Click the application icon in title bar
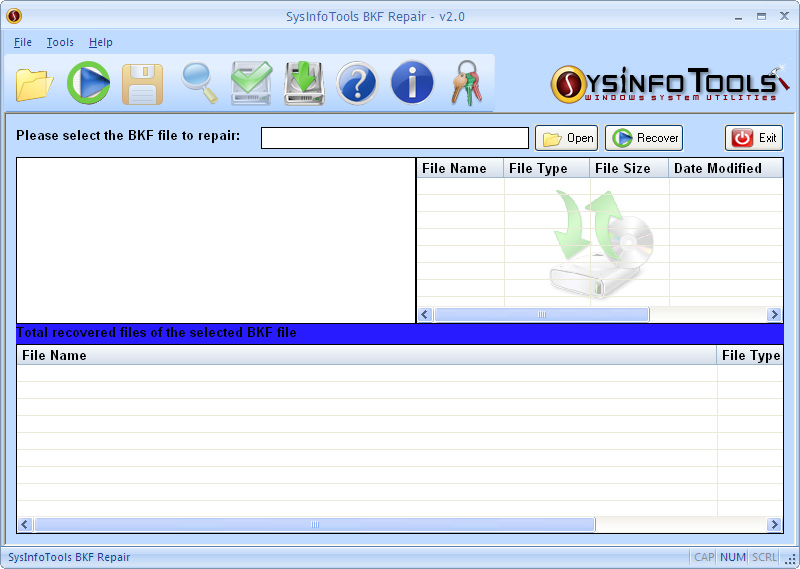Viewport: 800px width, 569px height. [x=14, y=16]
